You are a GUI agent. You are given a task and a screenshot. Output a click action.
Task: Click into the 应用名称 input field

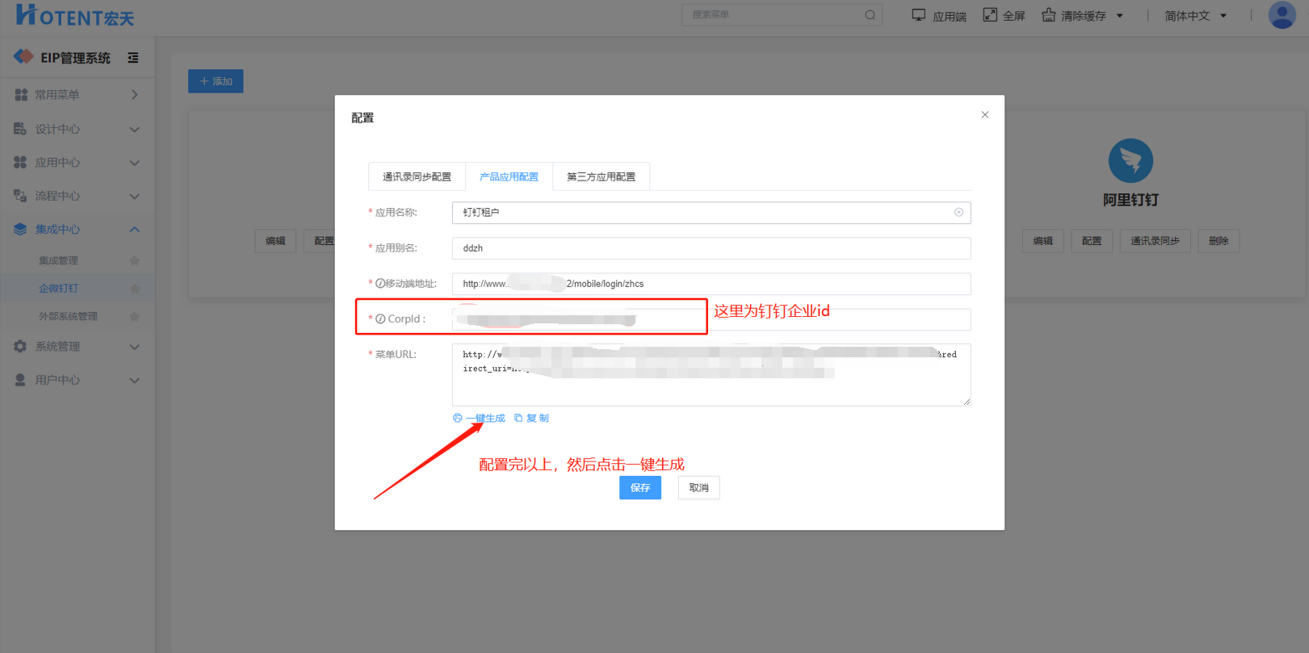tap(711, 213)
